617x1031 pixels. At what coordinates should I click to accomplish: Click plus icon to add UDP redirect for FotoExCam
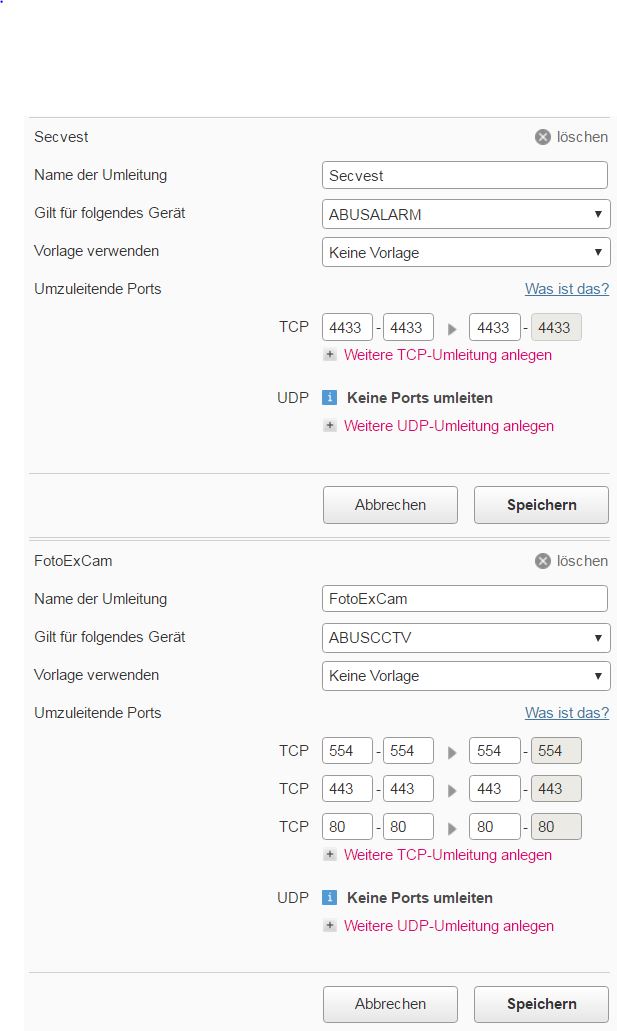pos(330,926)
